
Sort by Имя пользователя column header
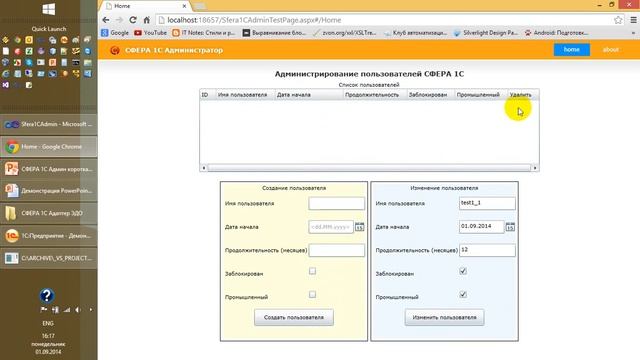click(245, 95)
